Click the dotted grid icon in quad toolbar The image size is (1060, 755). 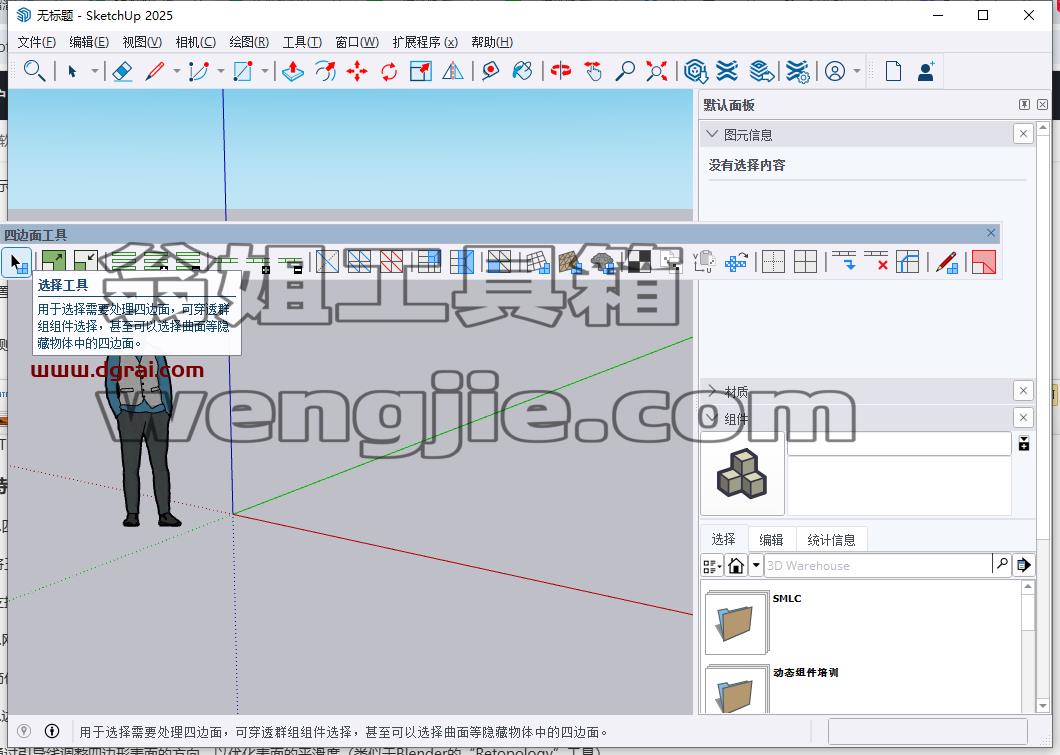pos(773,262)
